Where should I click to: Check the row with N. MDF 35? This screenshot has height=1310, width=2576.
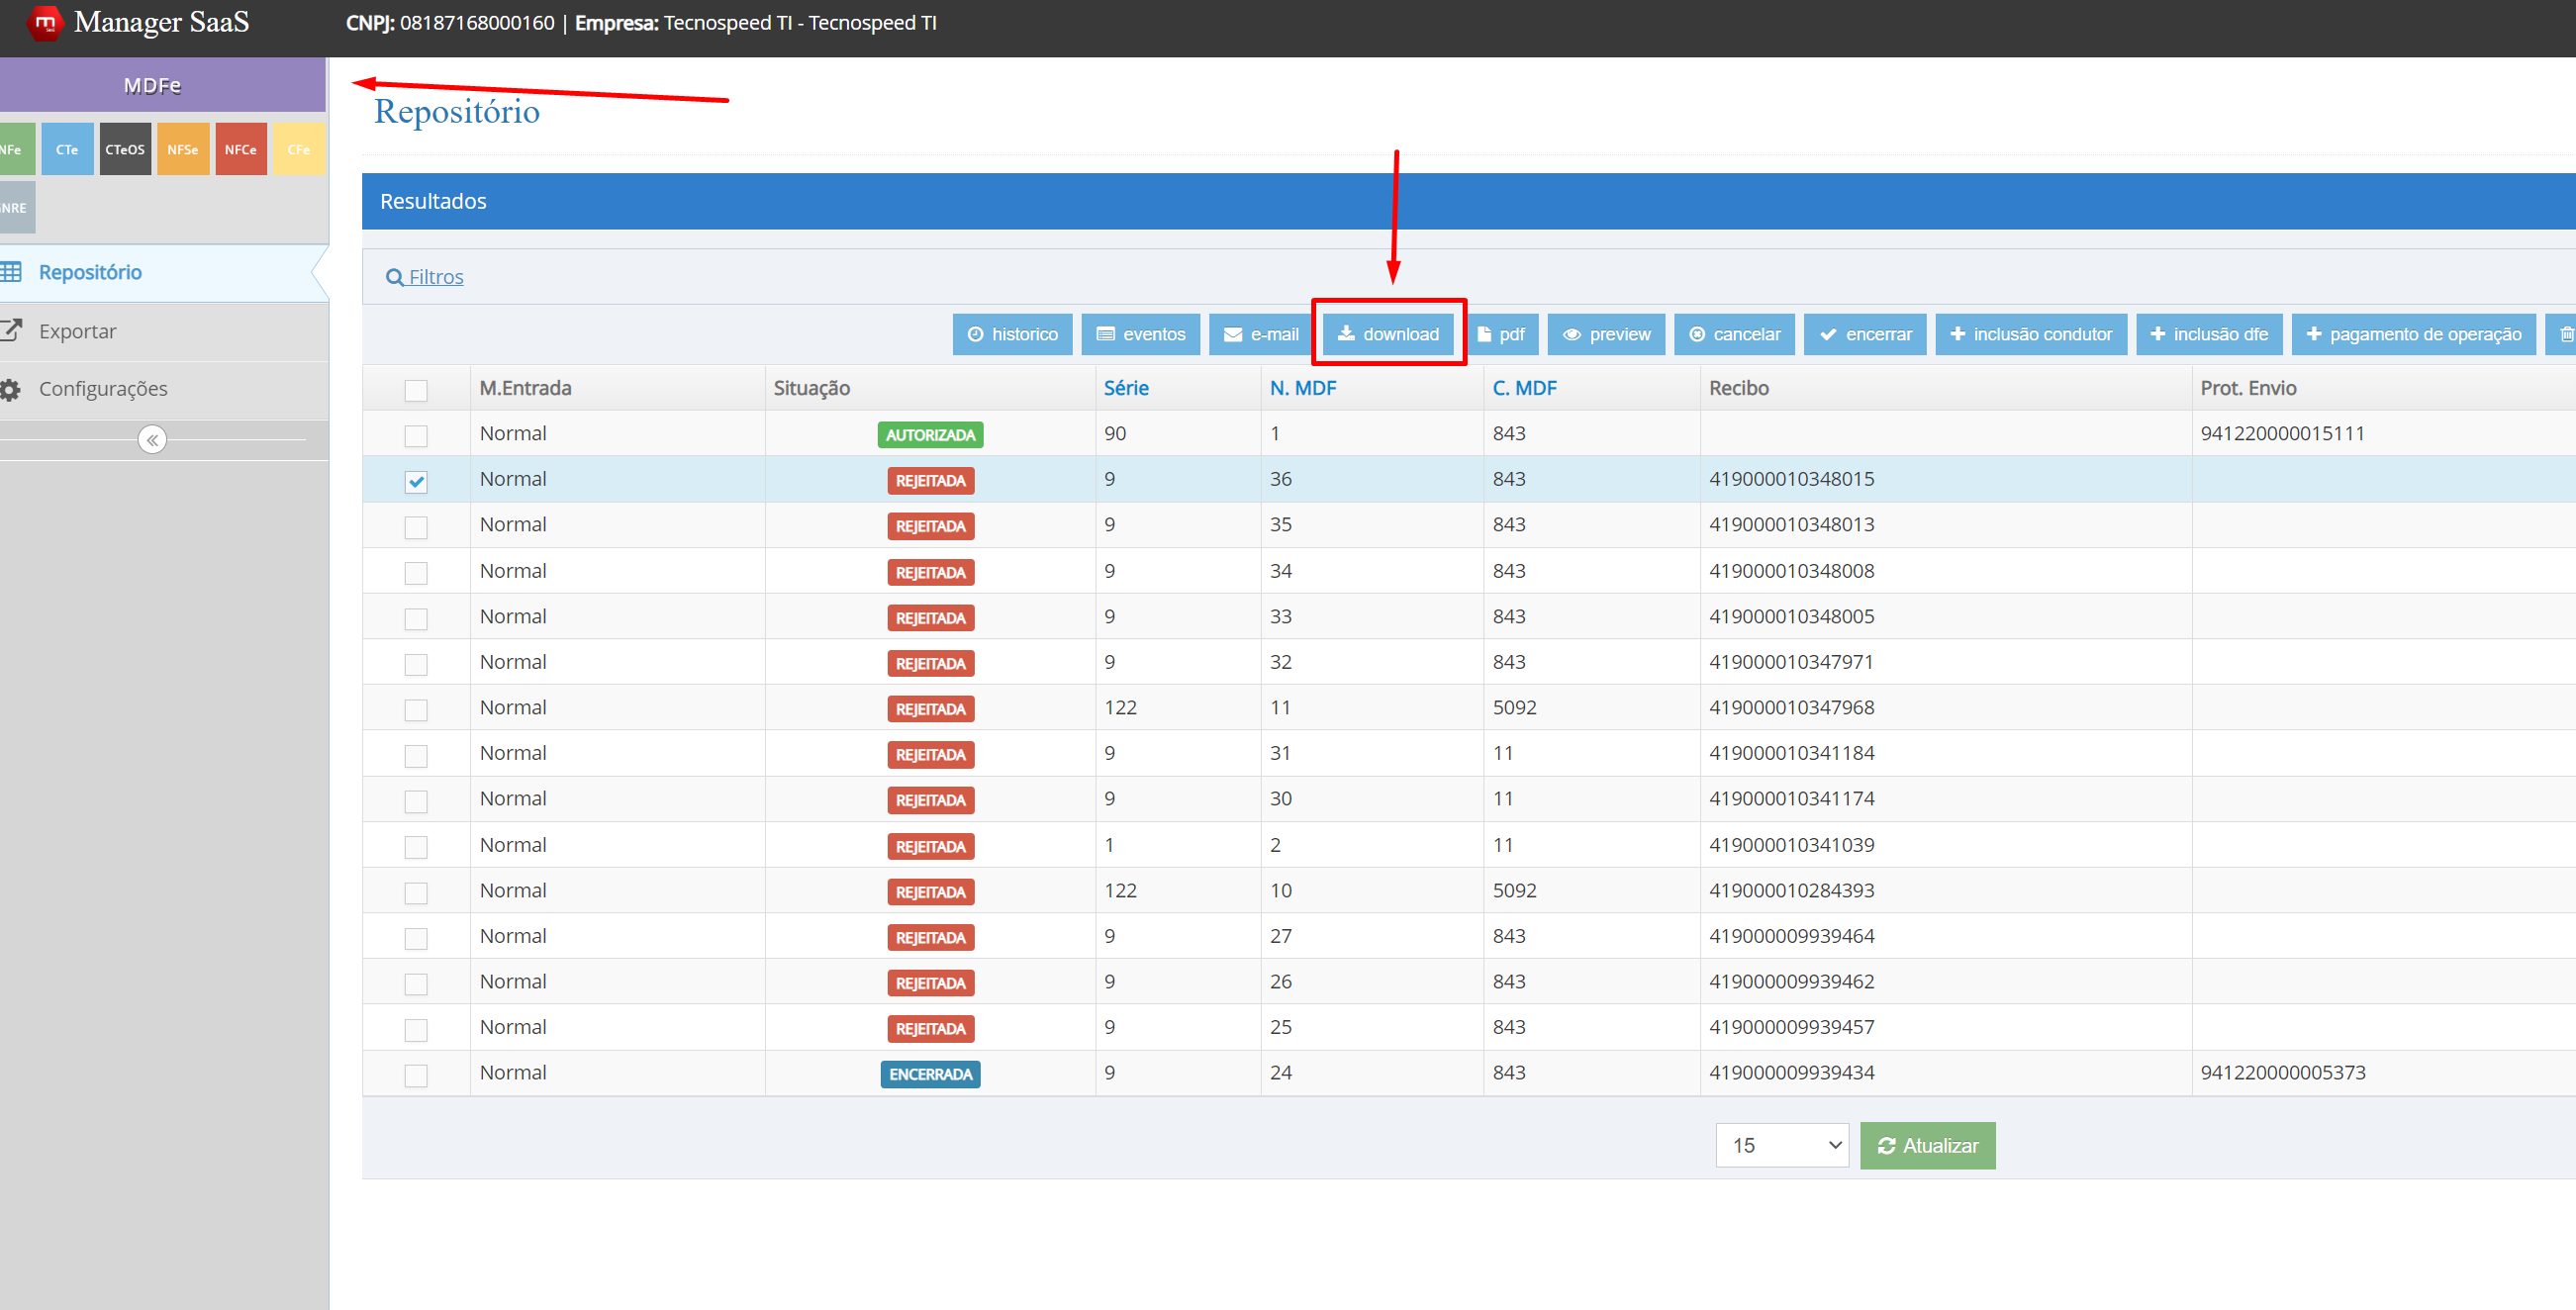[x=416, y=527]
